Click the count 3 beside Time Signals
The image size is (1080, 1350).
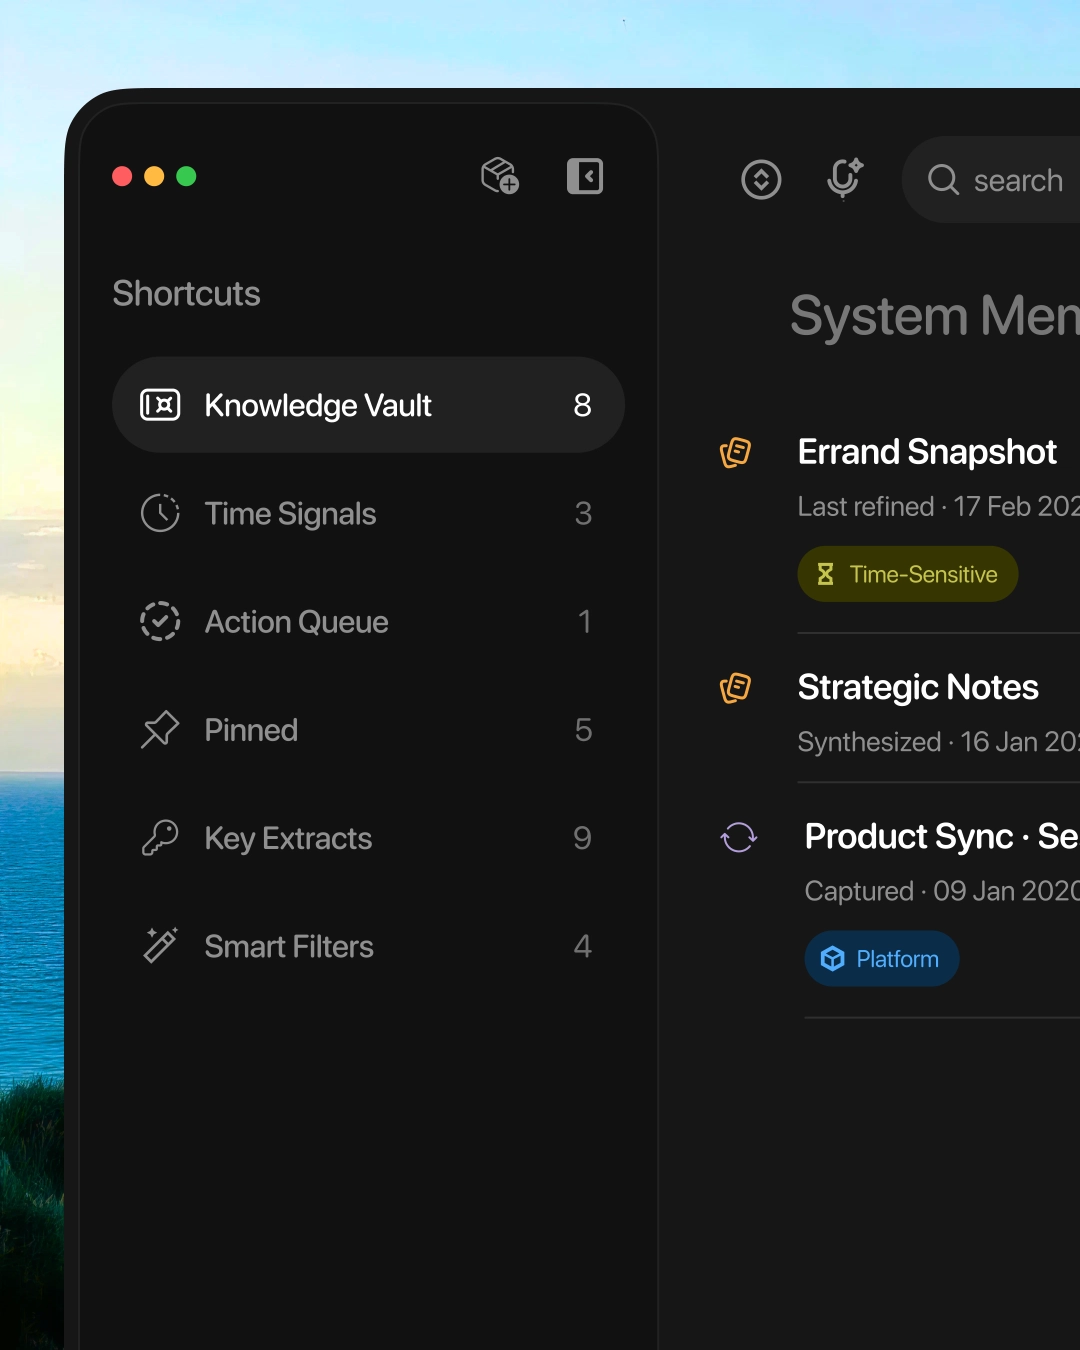click(583, 513)
